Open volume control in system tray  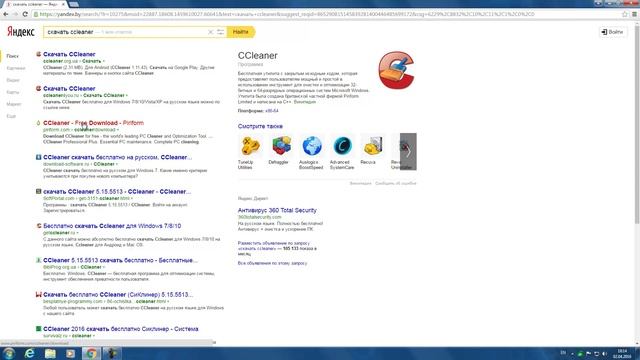605,353
